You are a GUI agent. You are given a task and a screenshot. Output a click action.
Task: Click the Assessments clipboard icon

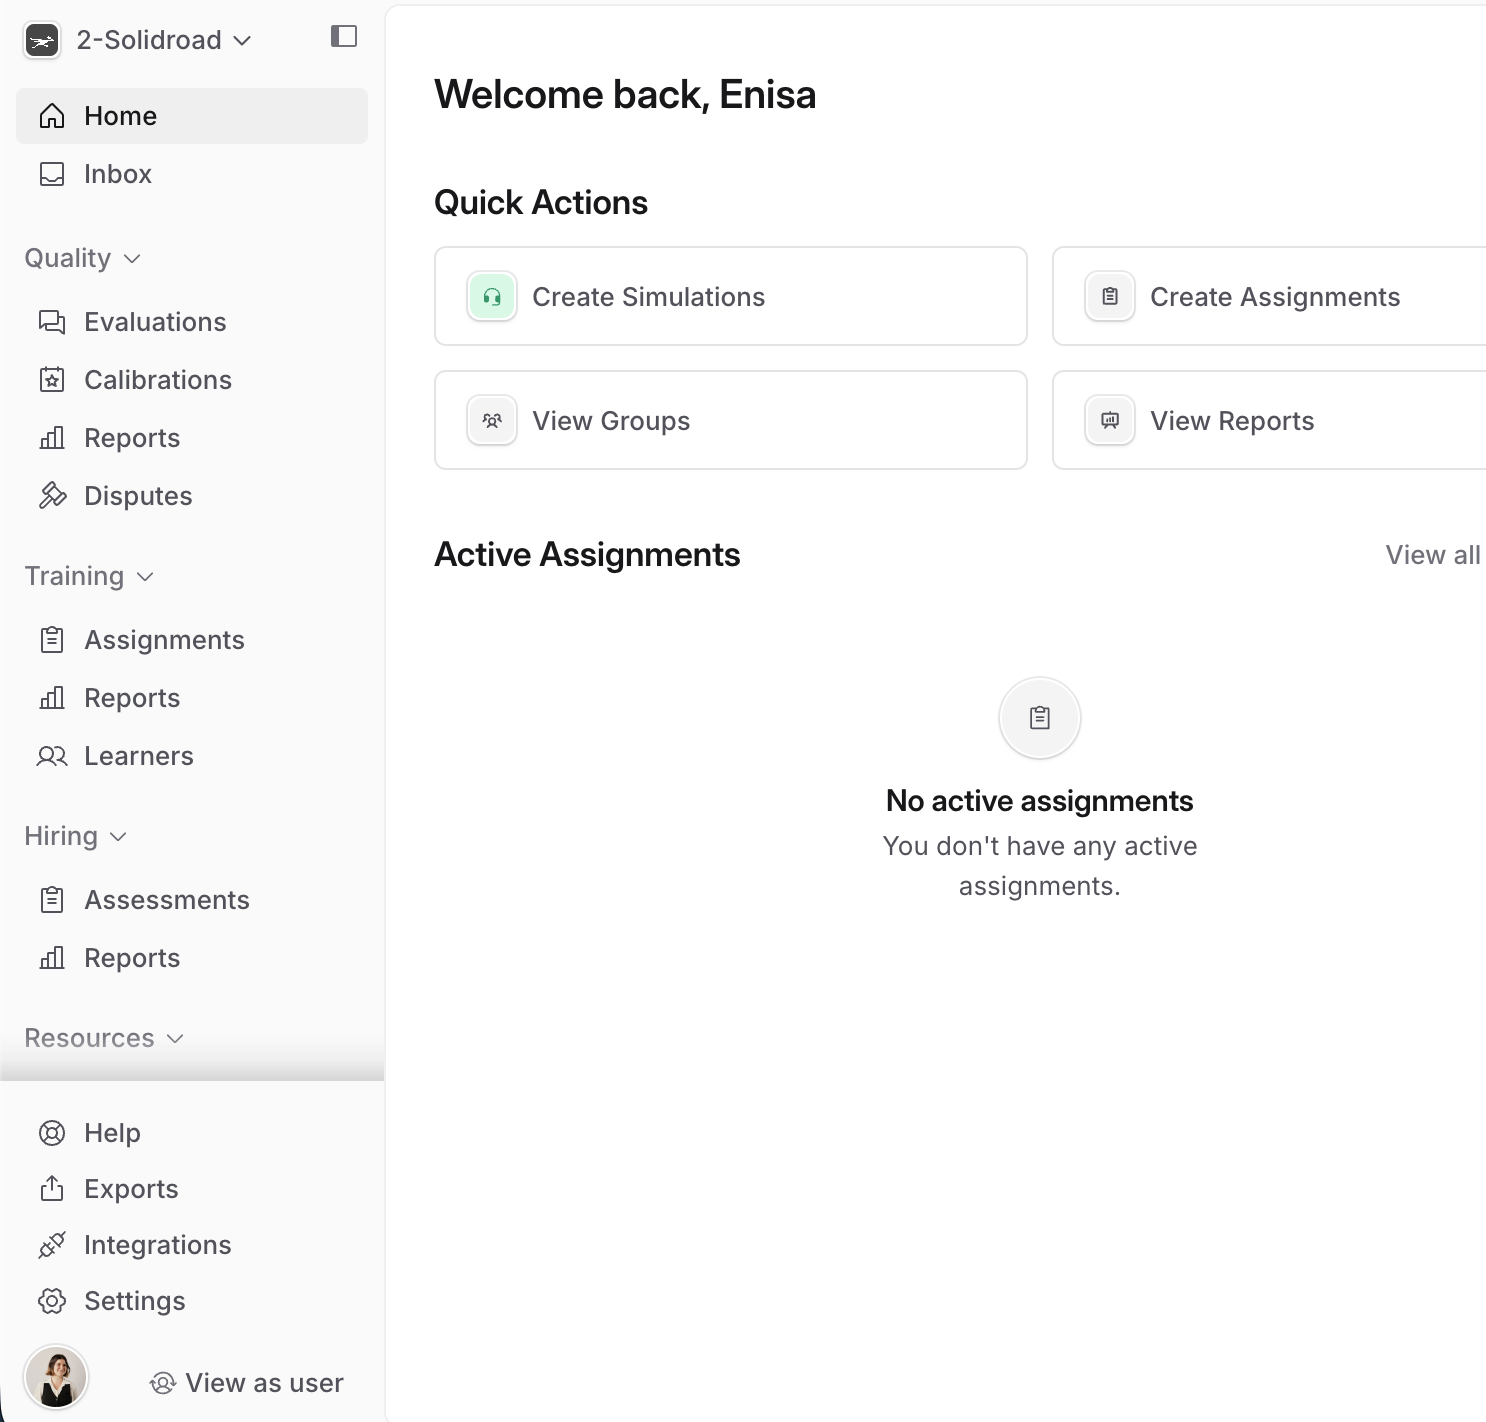[x=52, y=900]
